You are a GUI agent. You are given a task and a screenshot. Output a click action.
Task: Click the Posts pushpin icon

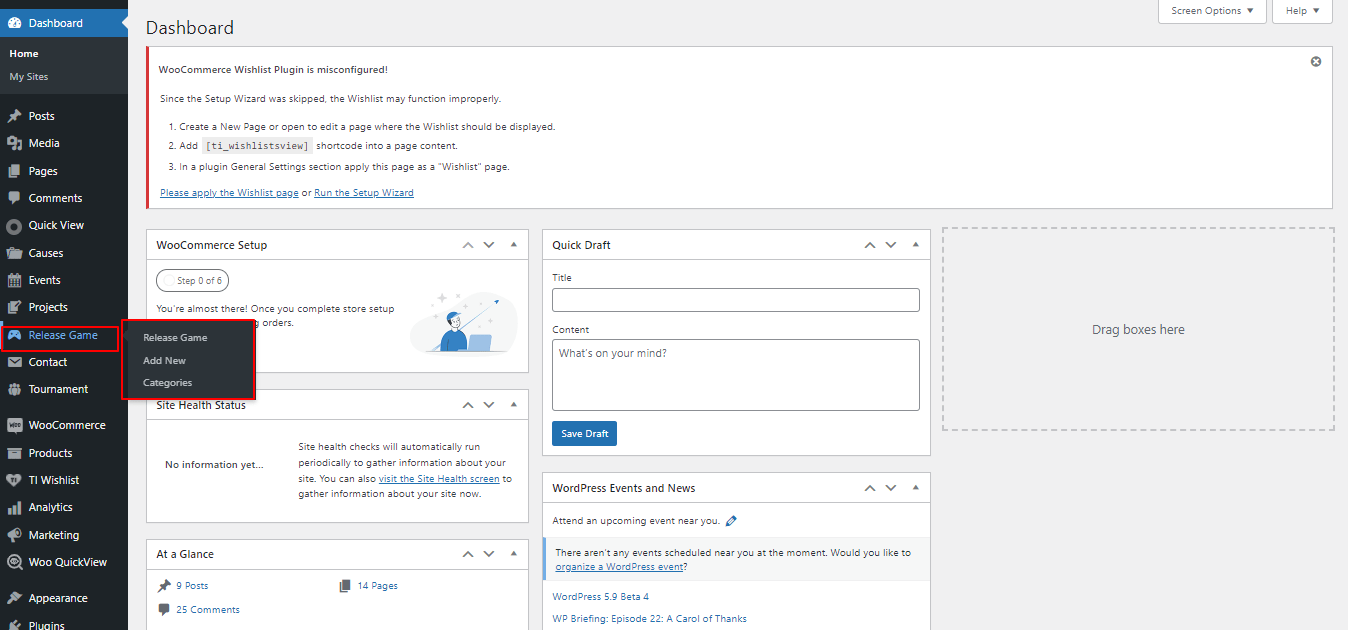click(x=14, y=116)
